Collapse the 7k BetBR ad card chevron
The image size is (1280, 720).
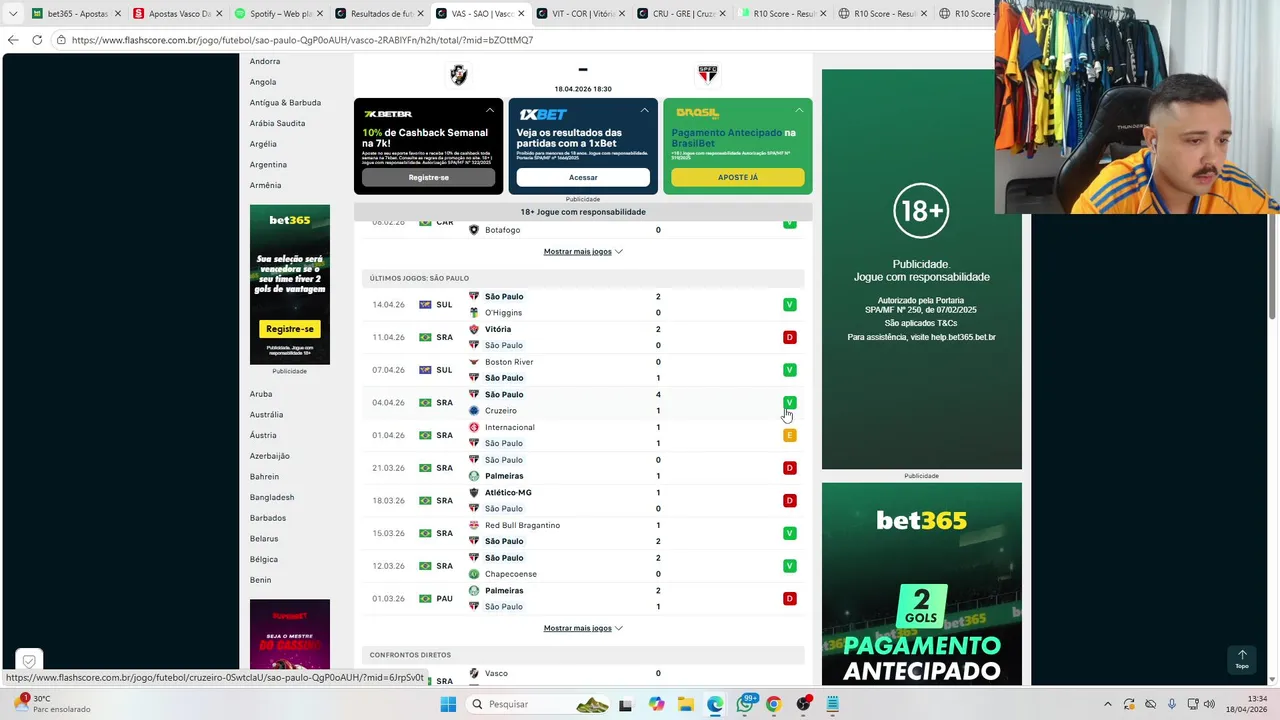(490, 110)
